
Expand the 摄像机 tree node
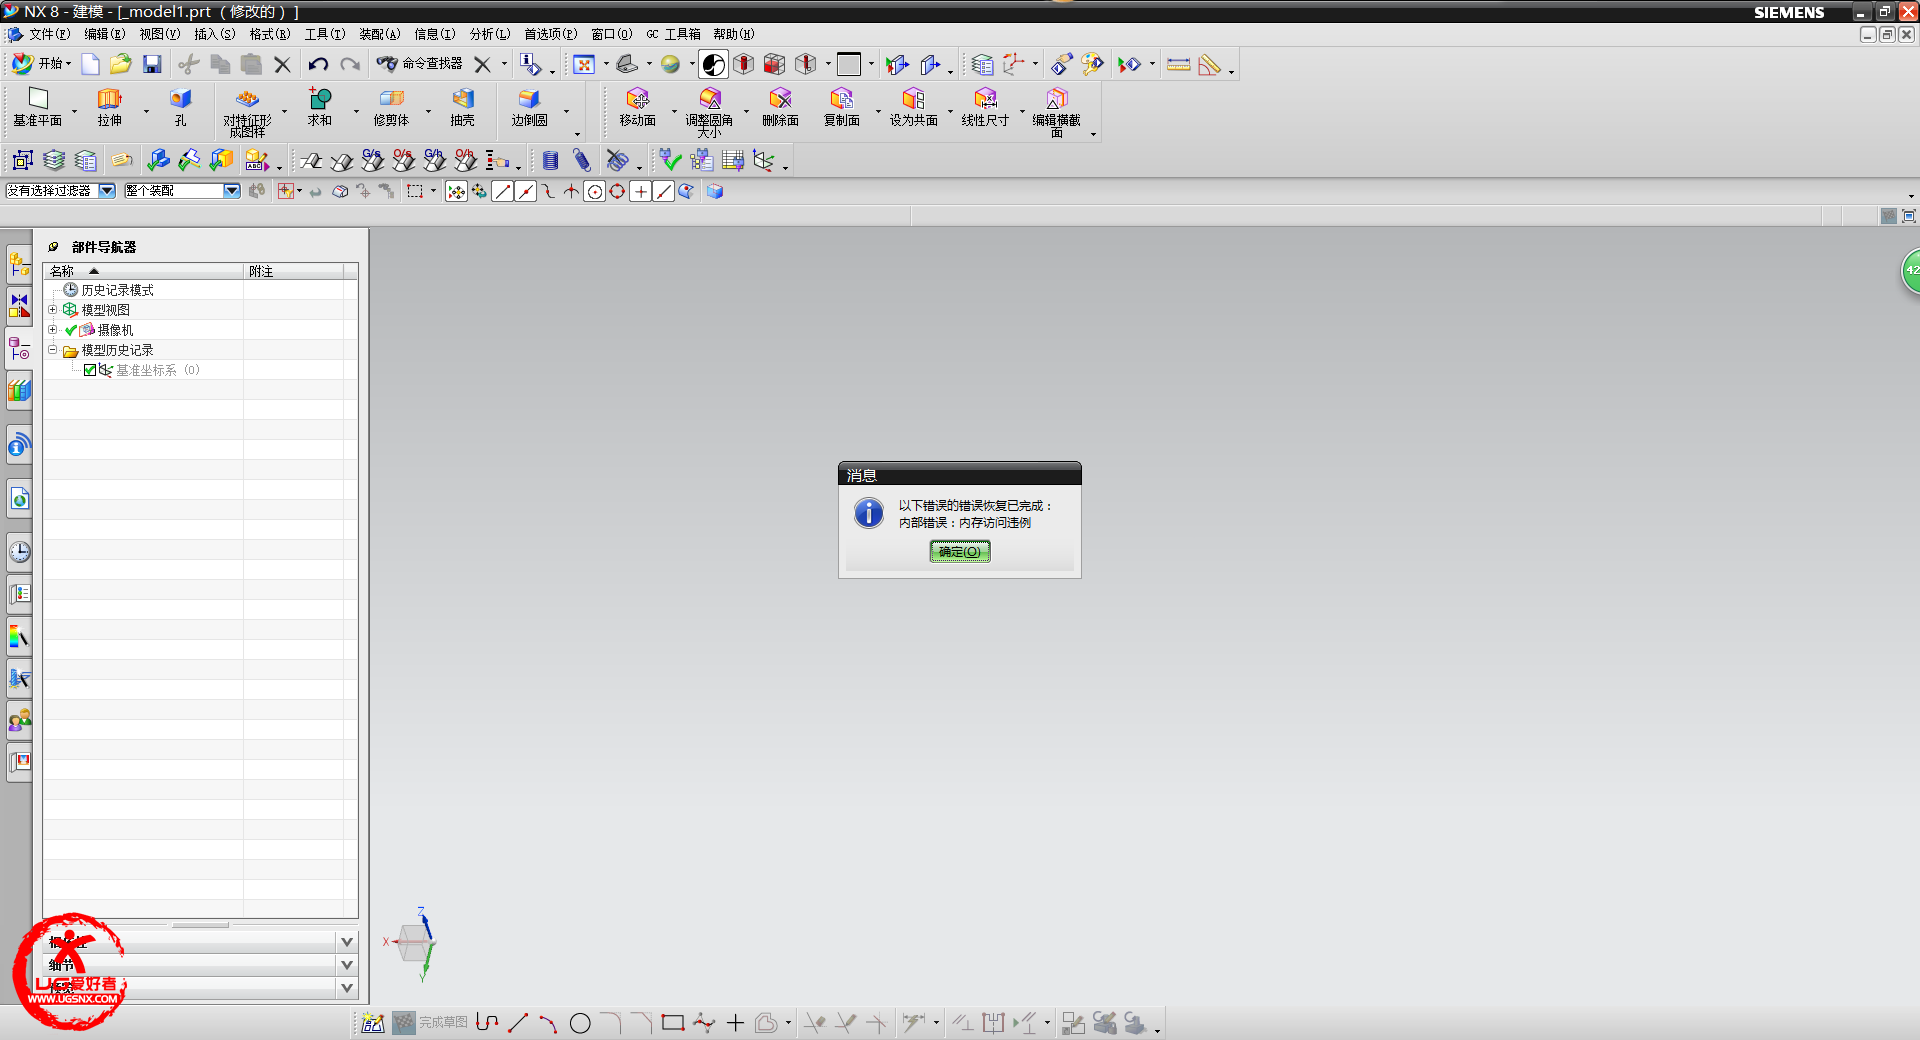pyautogui.click(x=53, y=329)
